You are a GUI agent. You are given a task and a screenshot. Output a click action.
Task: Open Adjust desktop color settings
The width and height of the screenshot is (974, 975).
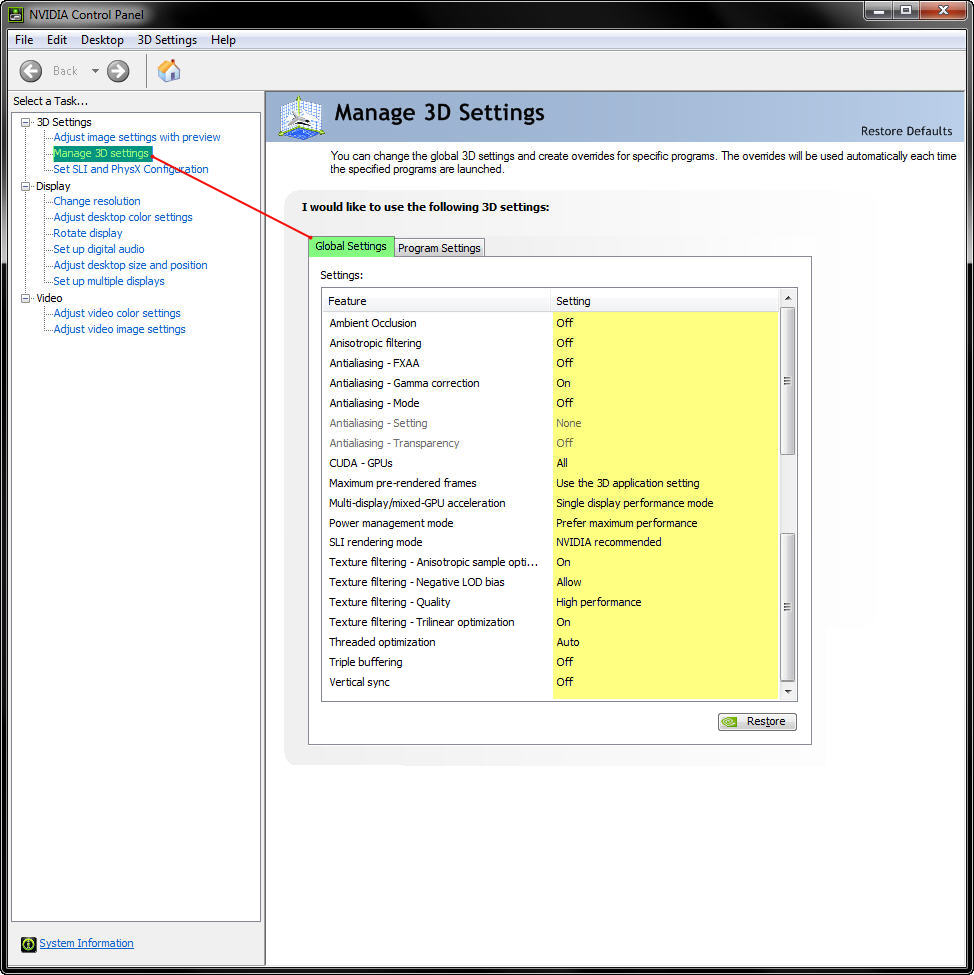pyautogui.click(x=123, y=217)
